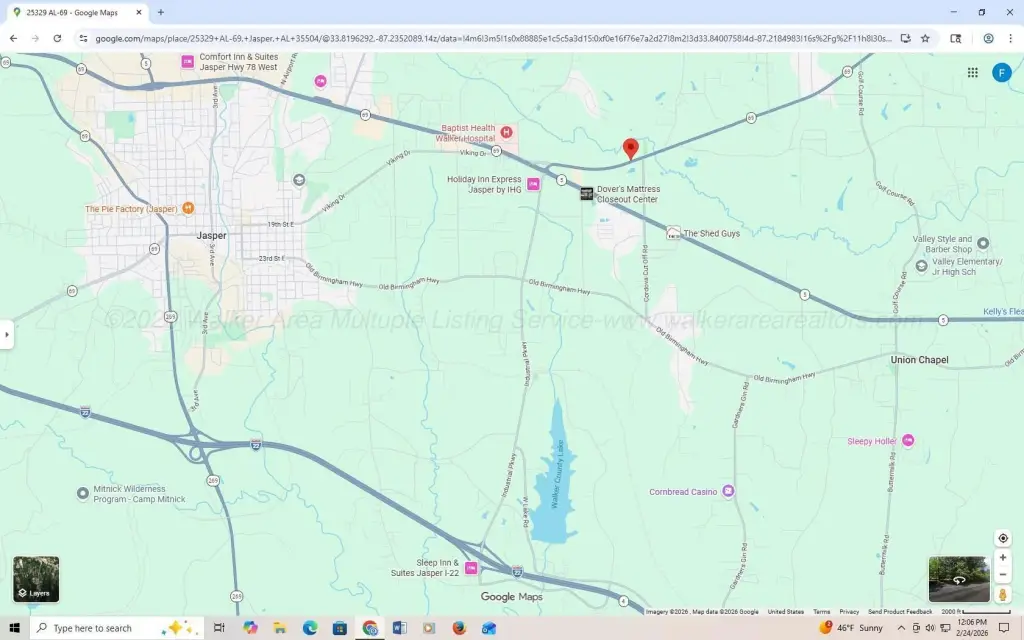
Task: Click The Pie Factory restaurant marker
Action: tap(188, 209)
